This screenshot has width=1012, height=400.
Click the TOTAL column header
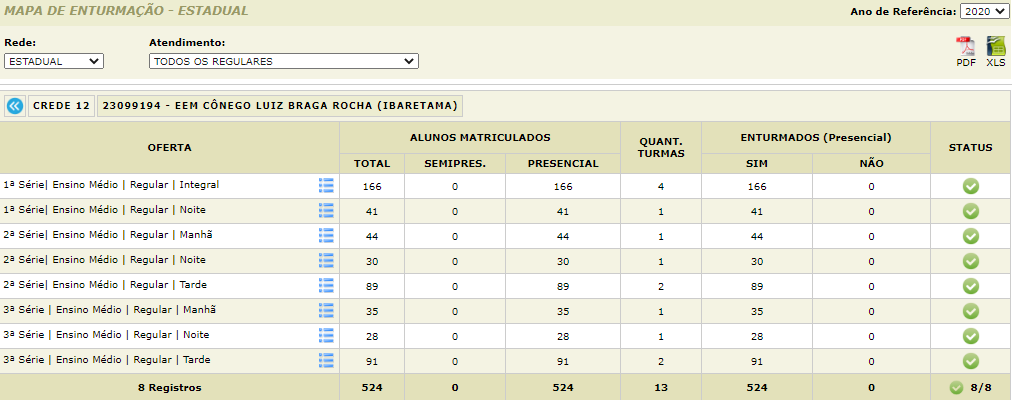(x=372, y=164)
